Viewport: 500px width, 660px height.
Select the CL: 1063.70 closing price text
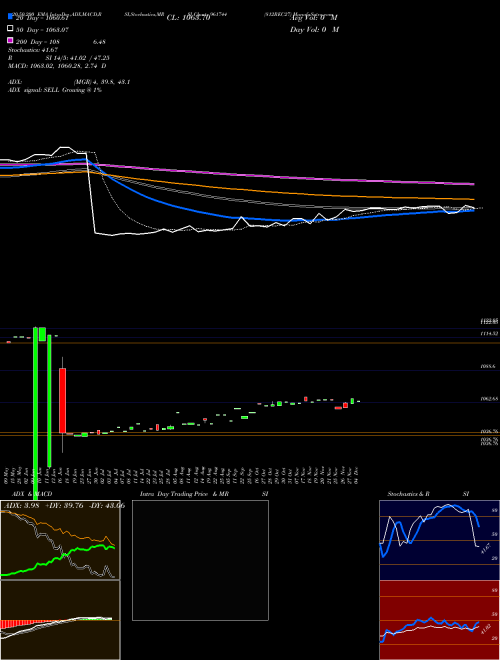click(x=188, y=18)
